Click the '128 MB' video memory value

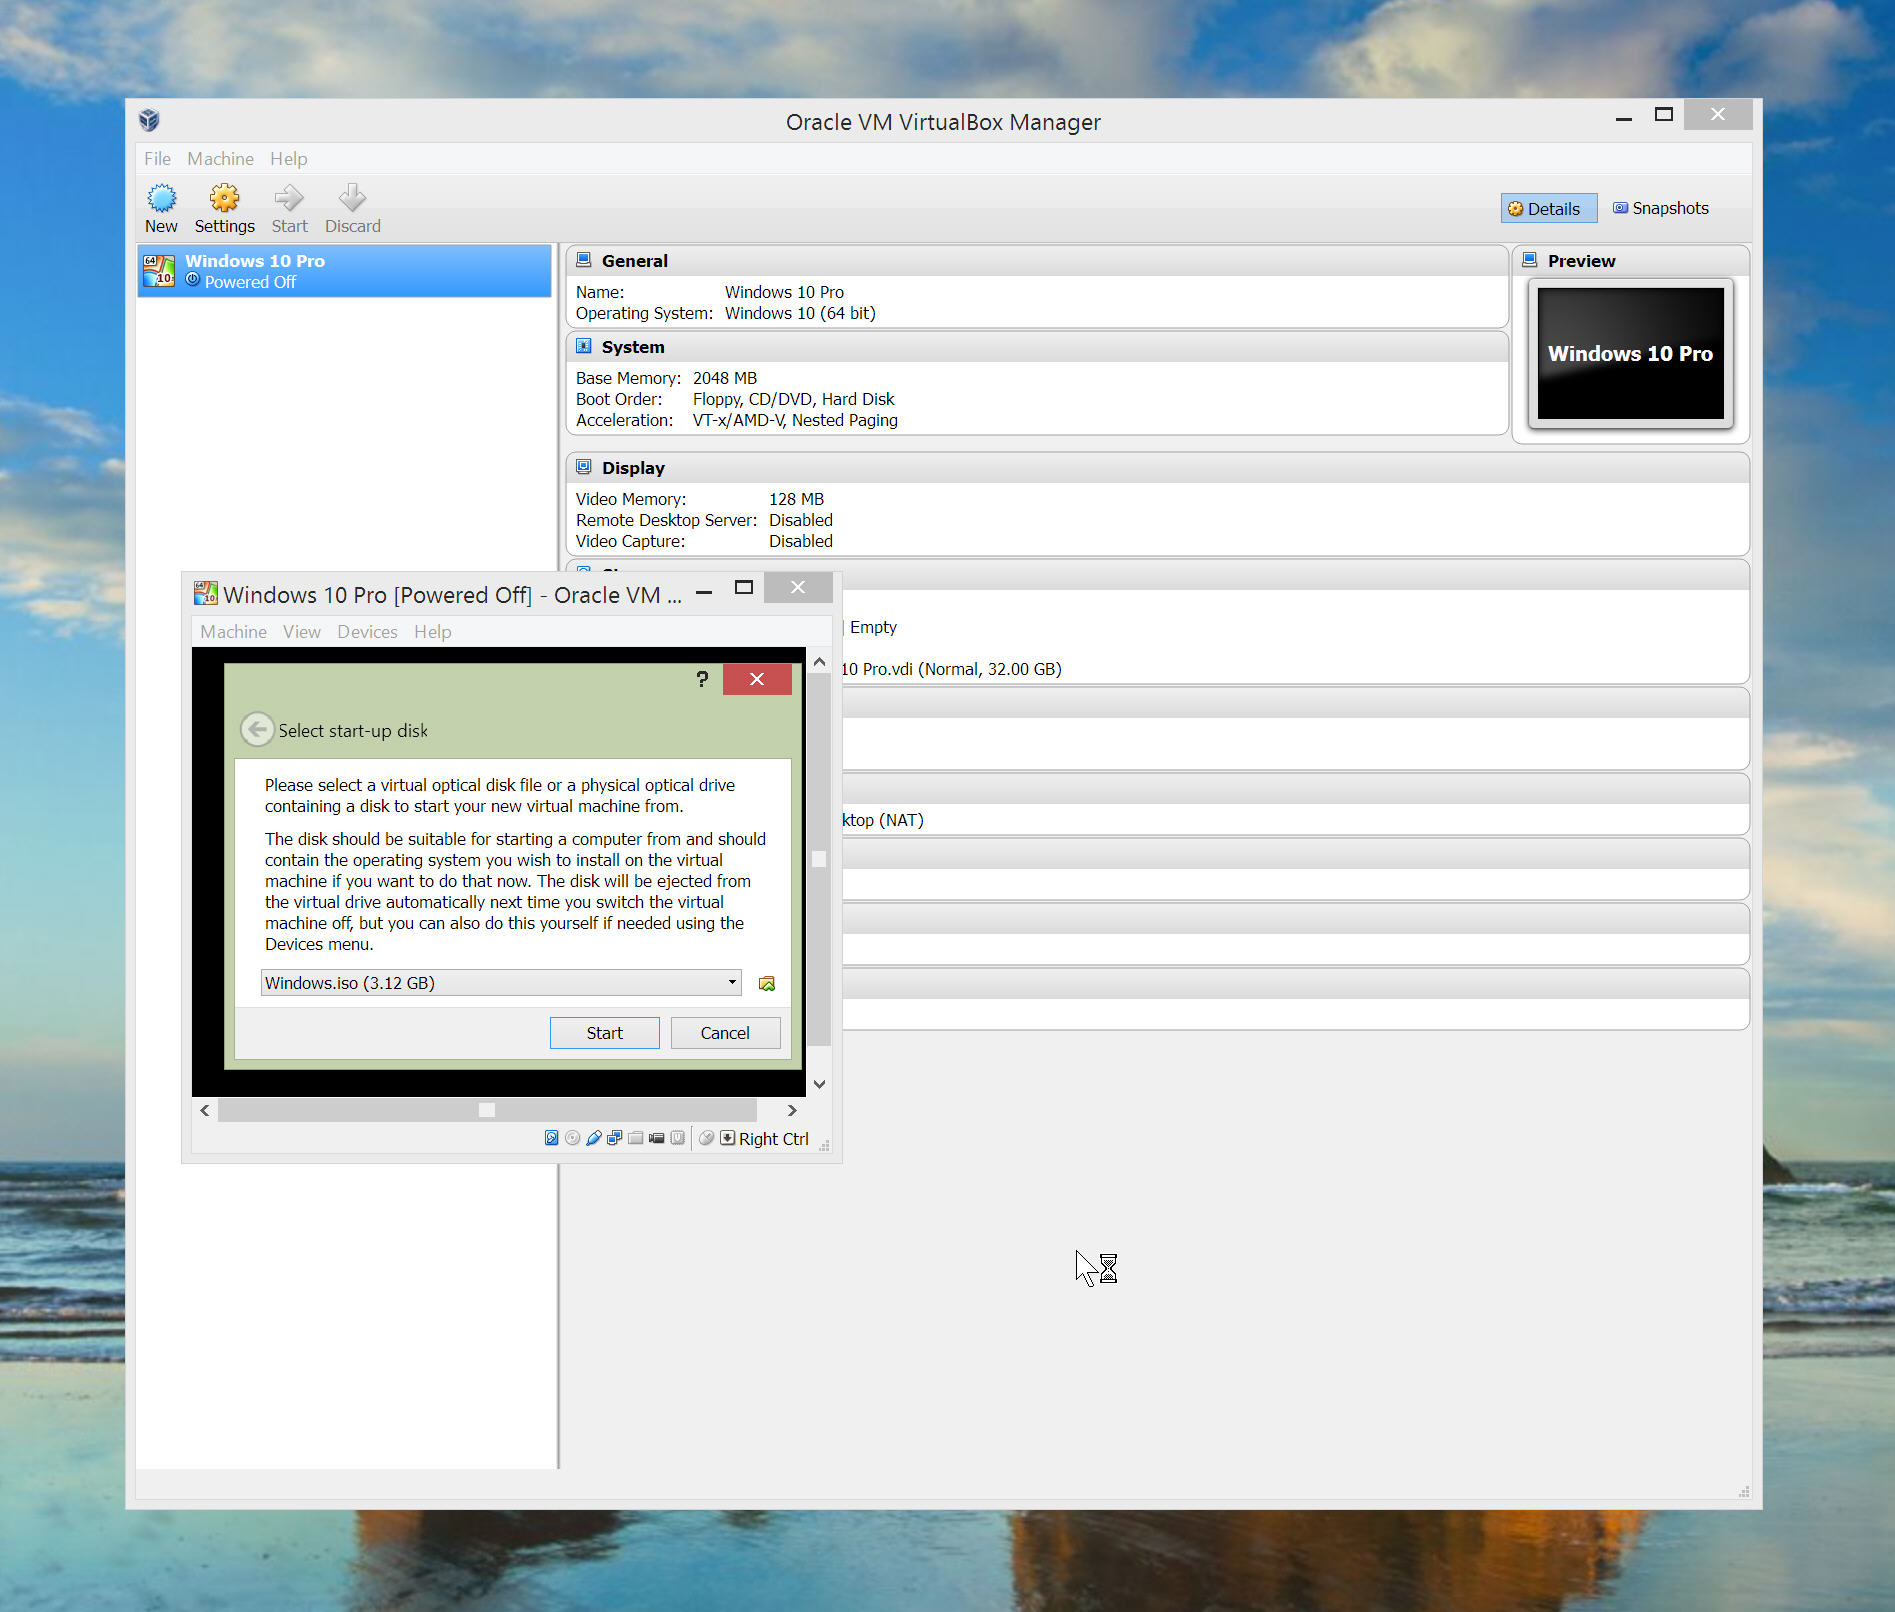[x=796, y=499]
